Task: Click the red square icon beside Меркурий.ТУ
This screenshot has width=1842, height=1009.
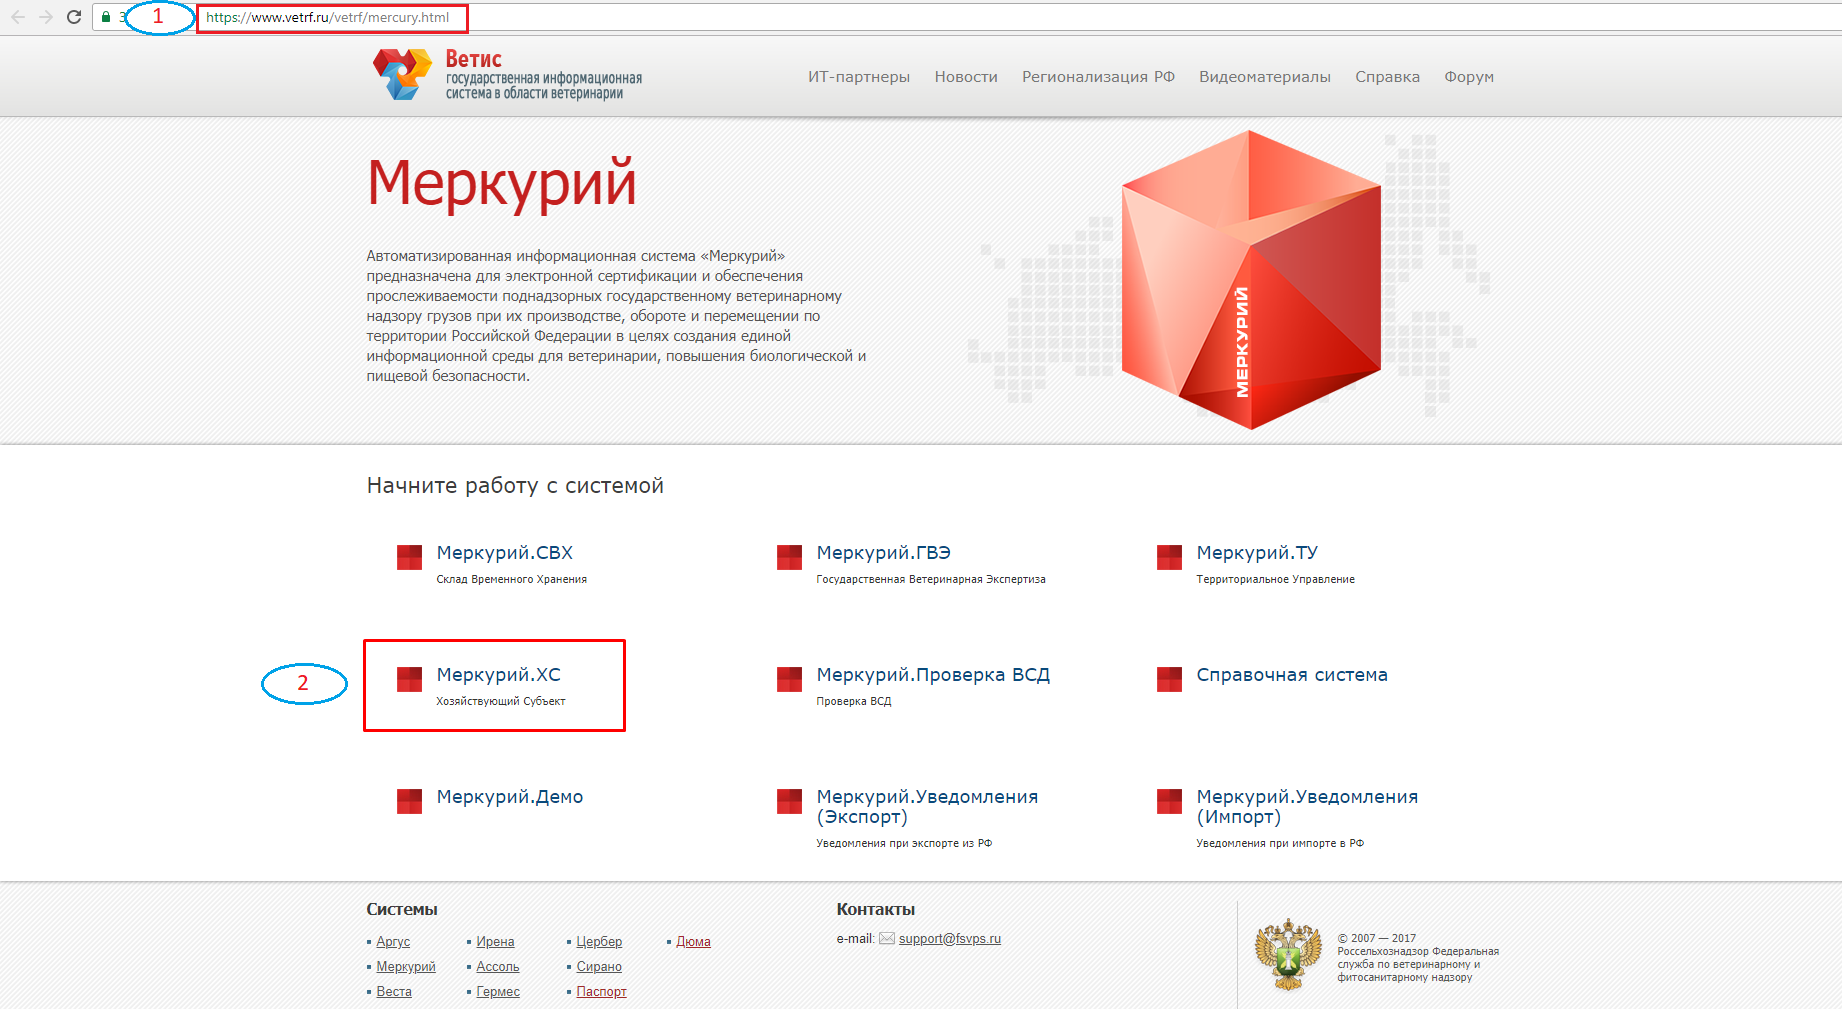Action: [1169, 557]
